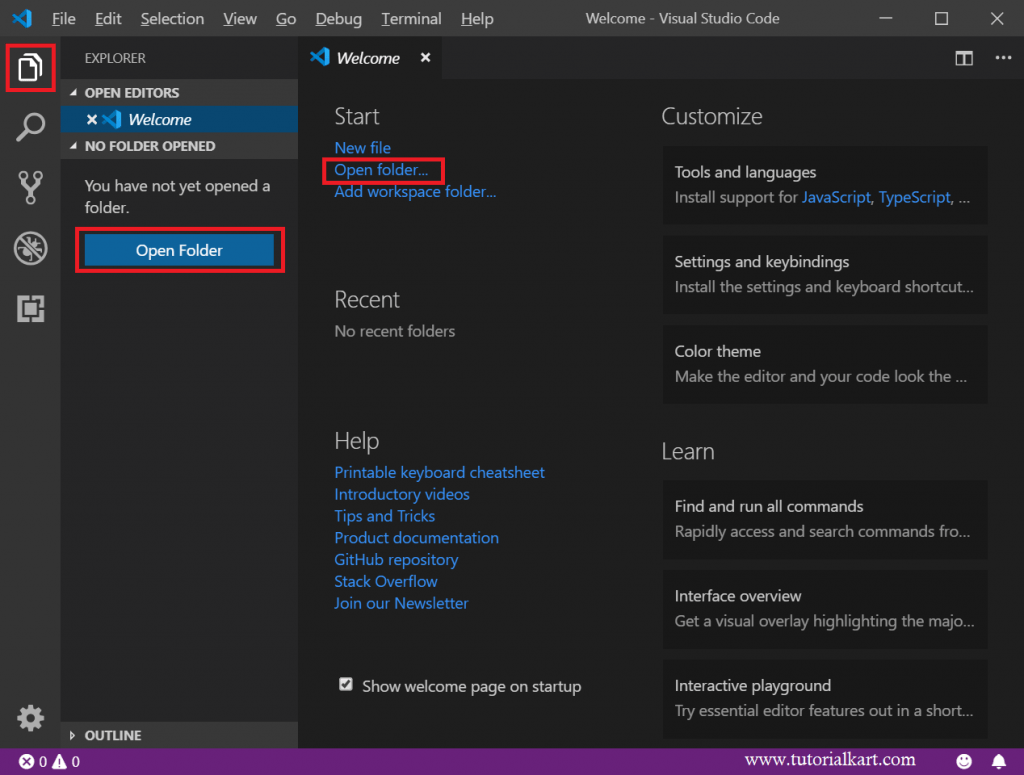This screenshot has width=1024, height=775.
Task: Select the Debug icon in activity bar
Action: [x=30, y=248]
